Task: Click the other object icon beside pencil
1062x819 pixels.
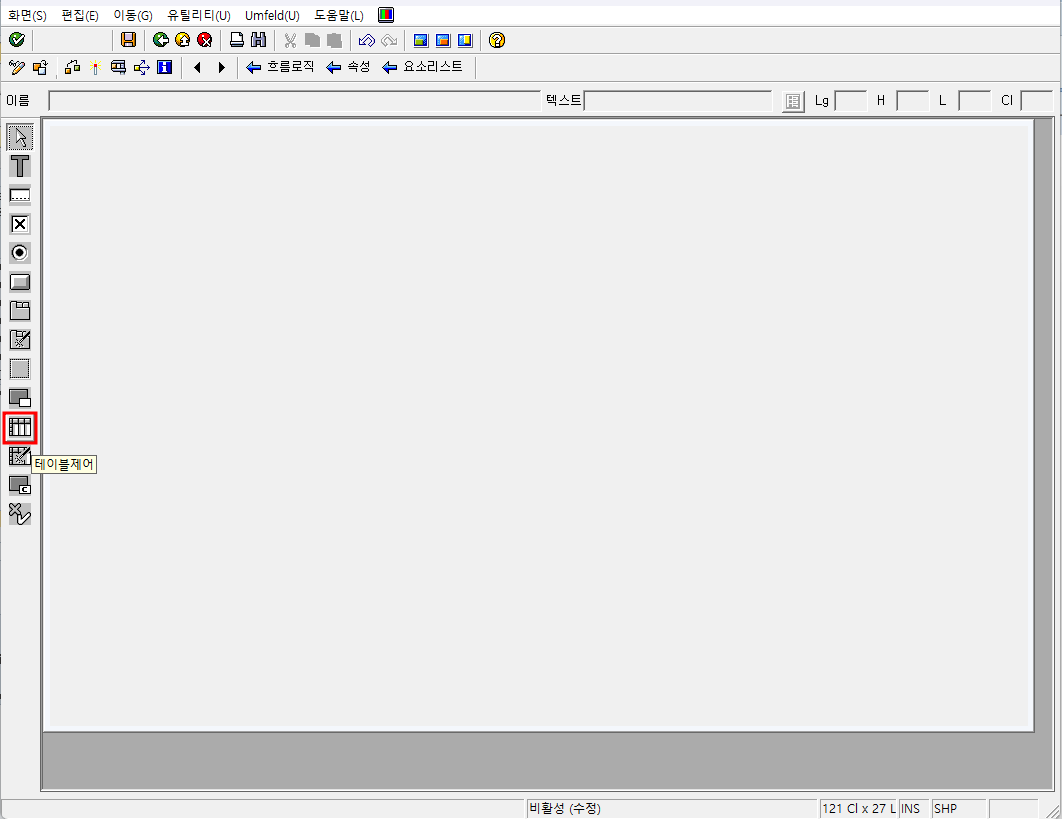Action: point(40,67)
